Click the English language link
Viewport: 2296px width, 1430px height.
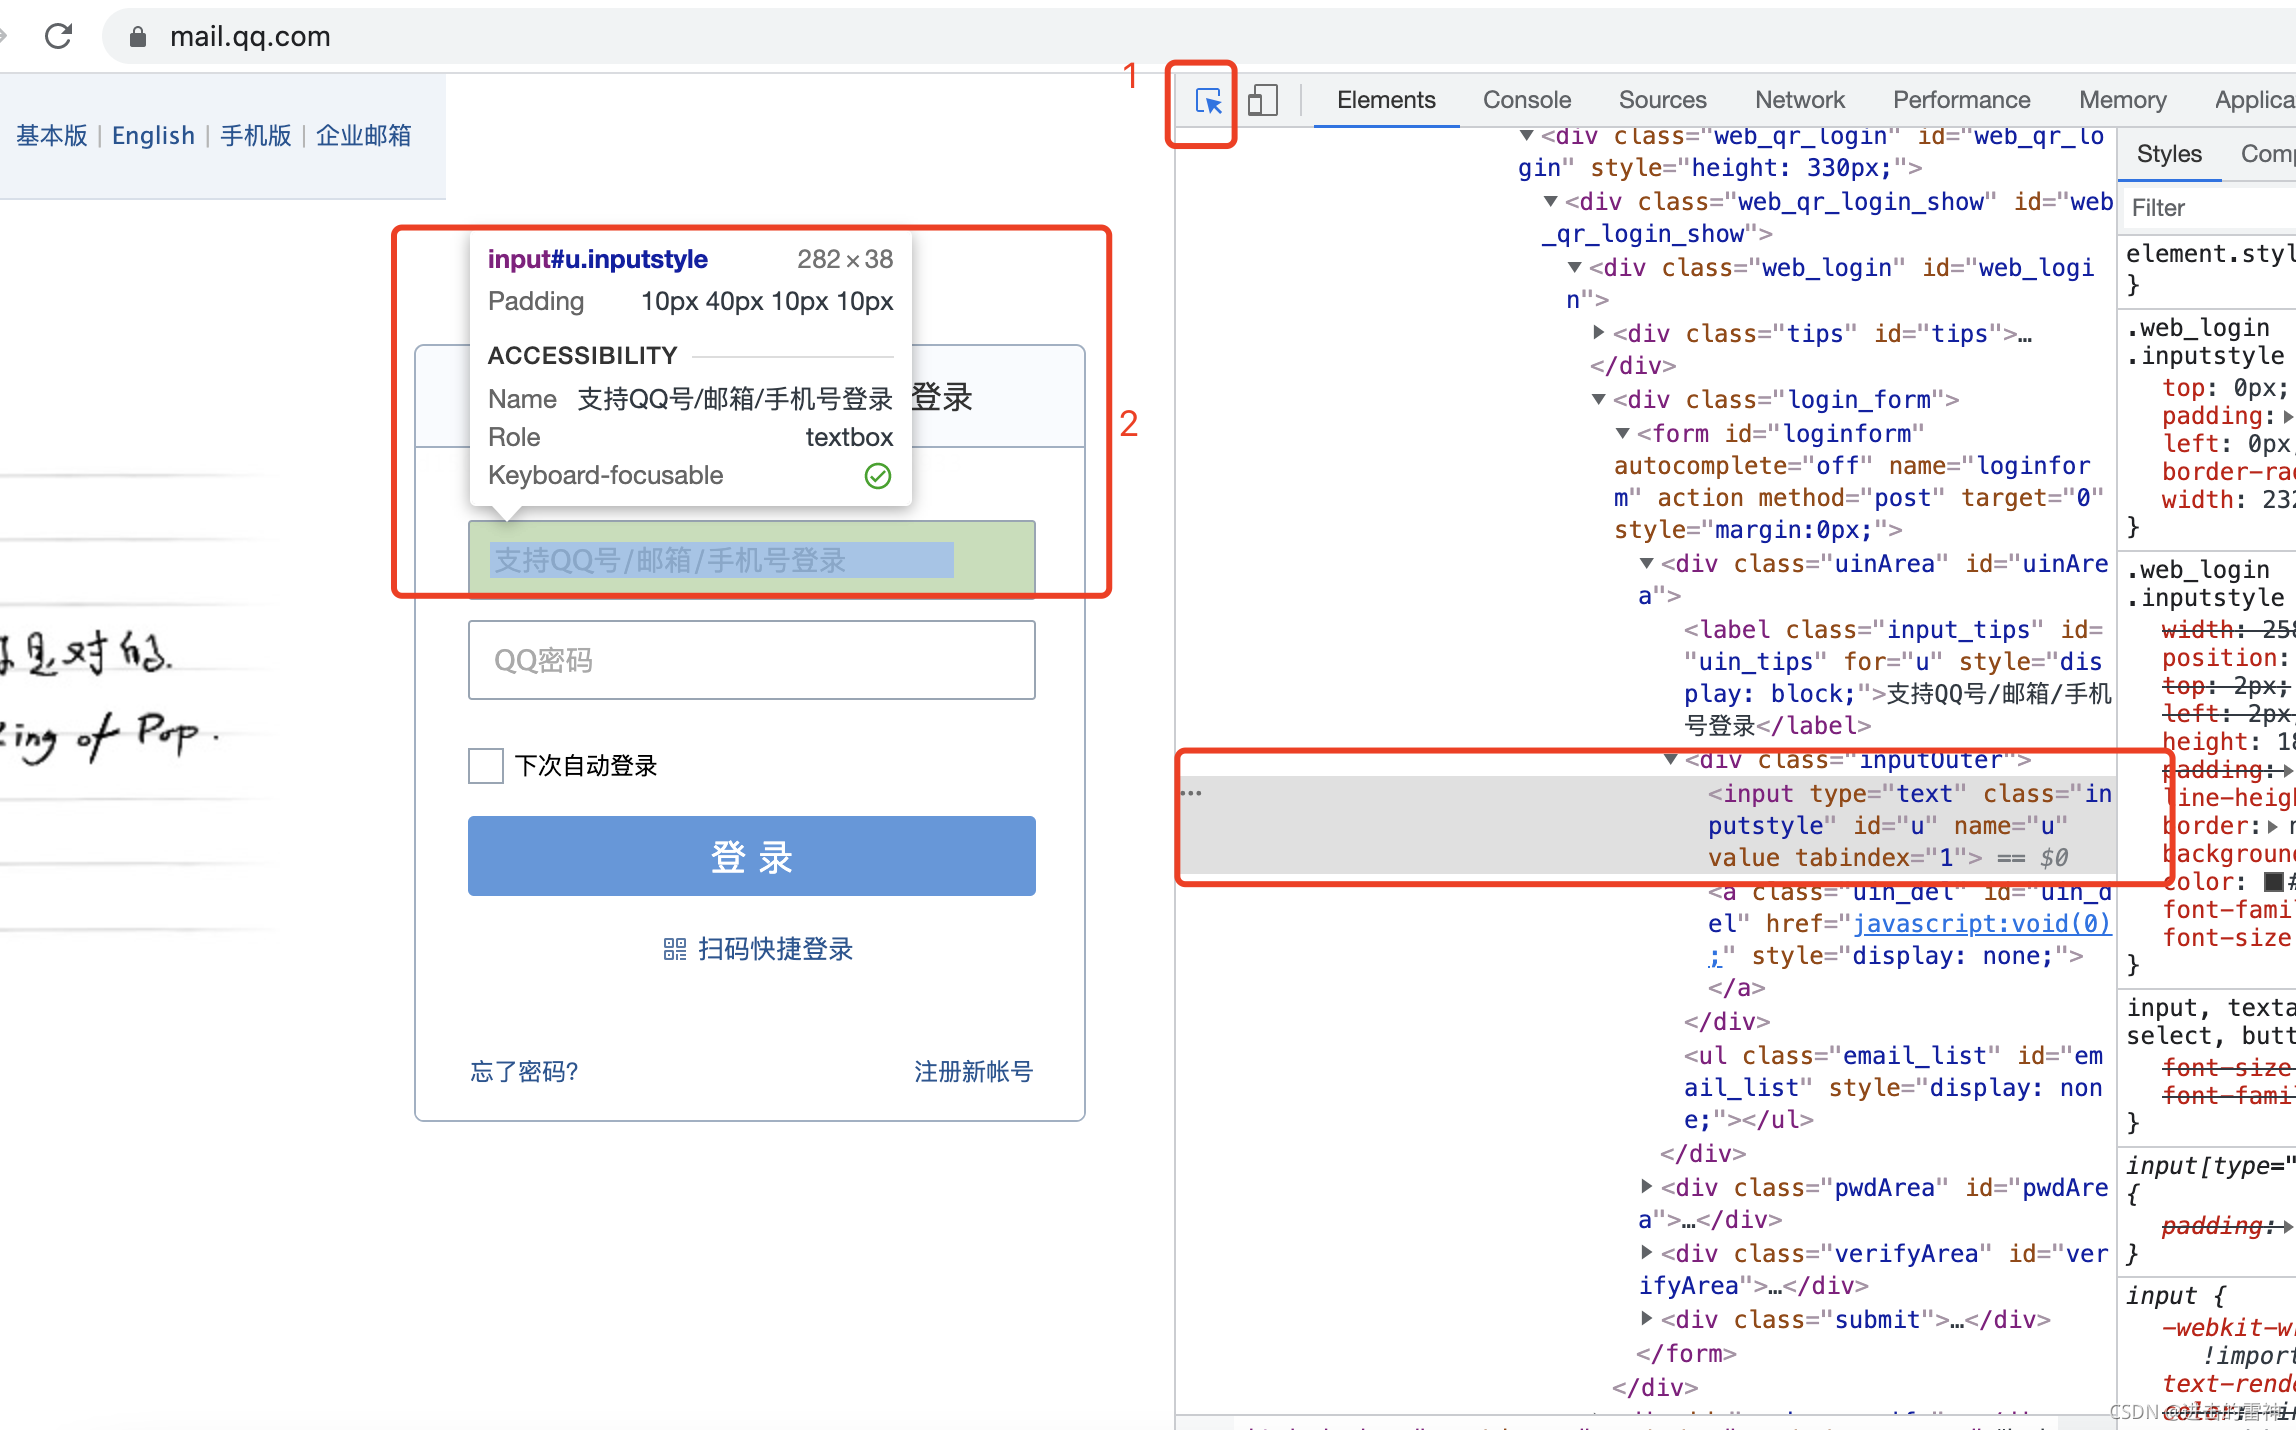click(153, 135)
